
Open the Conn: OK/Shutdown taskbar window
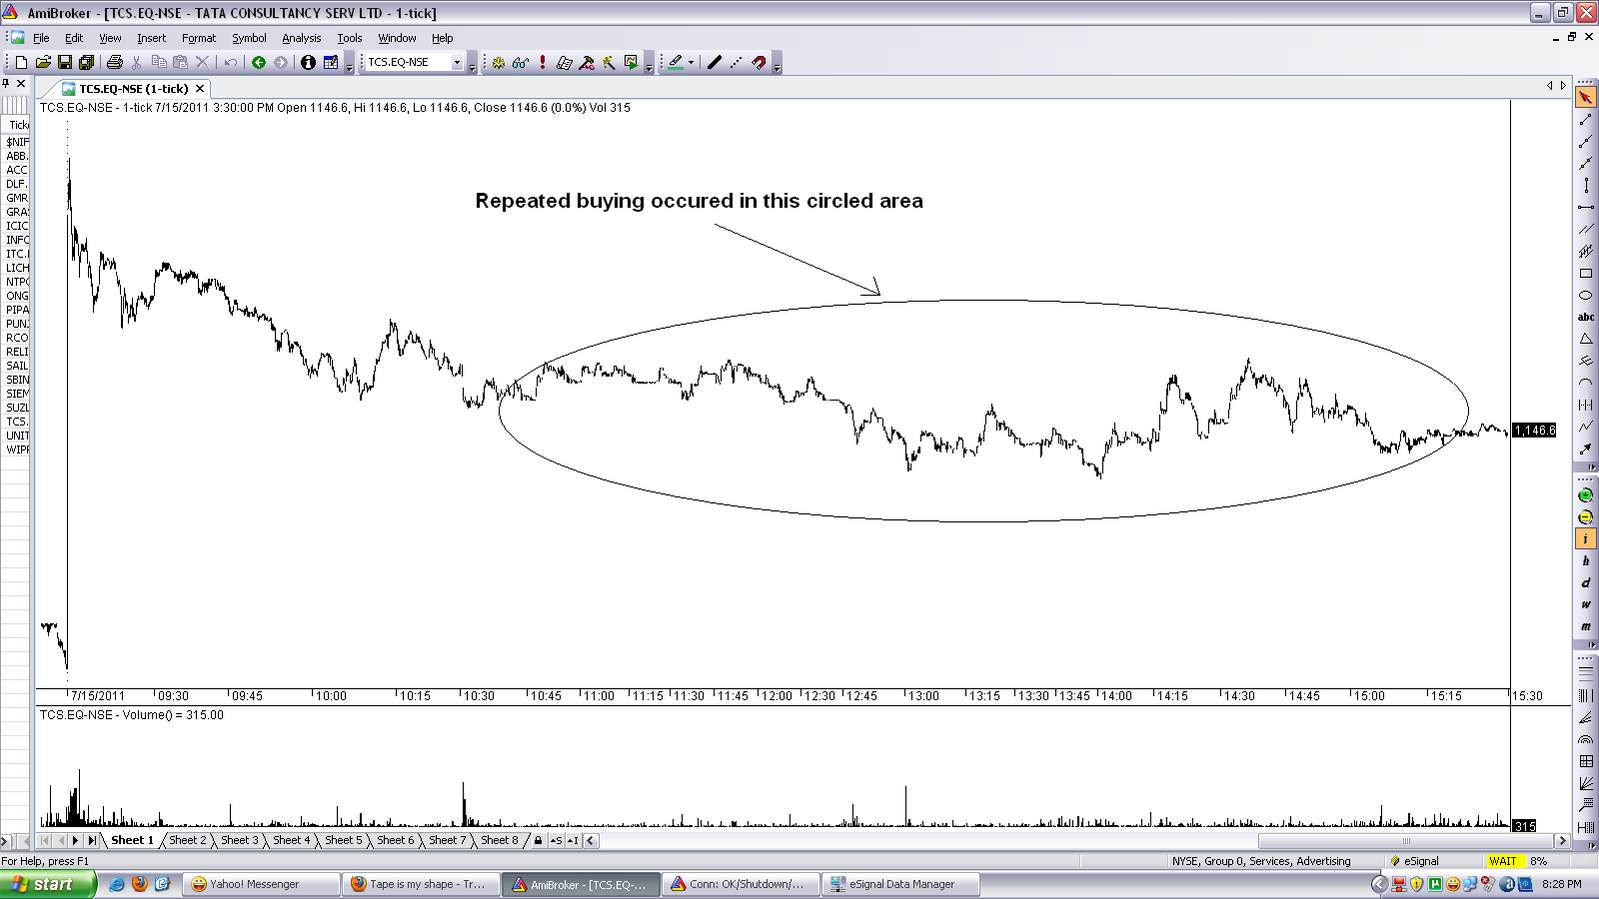point(740,884)
